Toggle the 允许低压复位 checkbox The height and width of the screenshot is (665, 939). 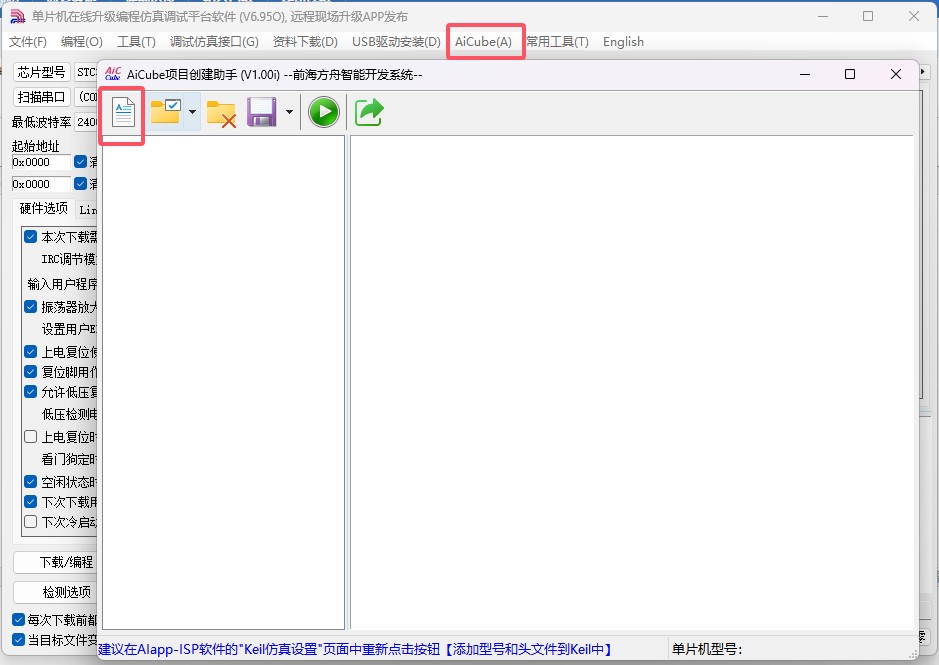click(x=31, y=392)
